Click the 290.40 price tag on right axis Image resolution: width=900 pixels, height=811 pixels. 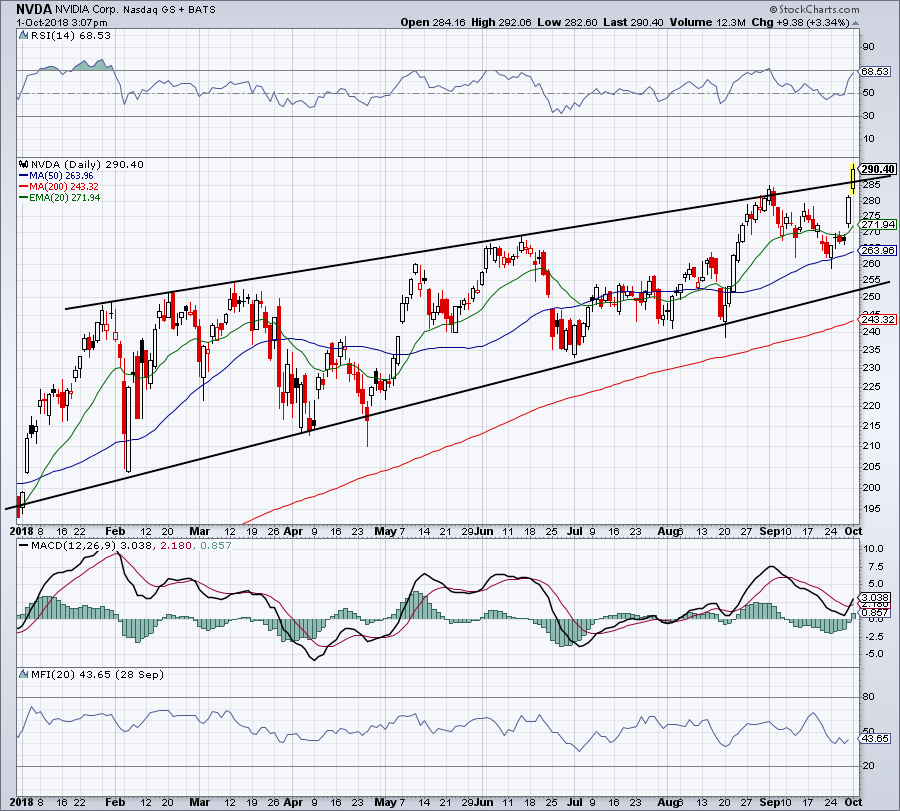(878, 169)
